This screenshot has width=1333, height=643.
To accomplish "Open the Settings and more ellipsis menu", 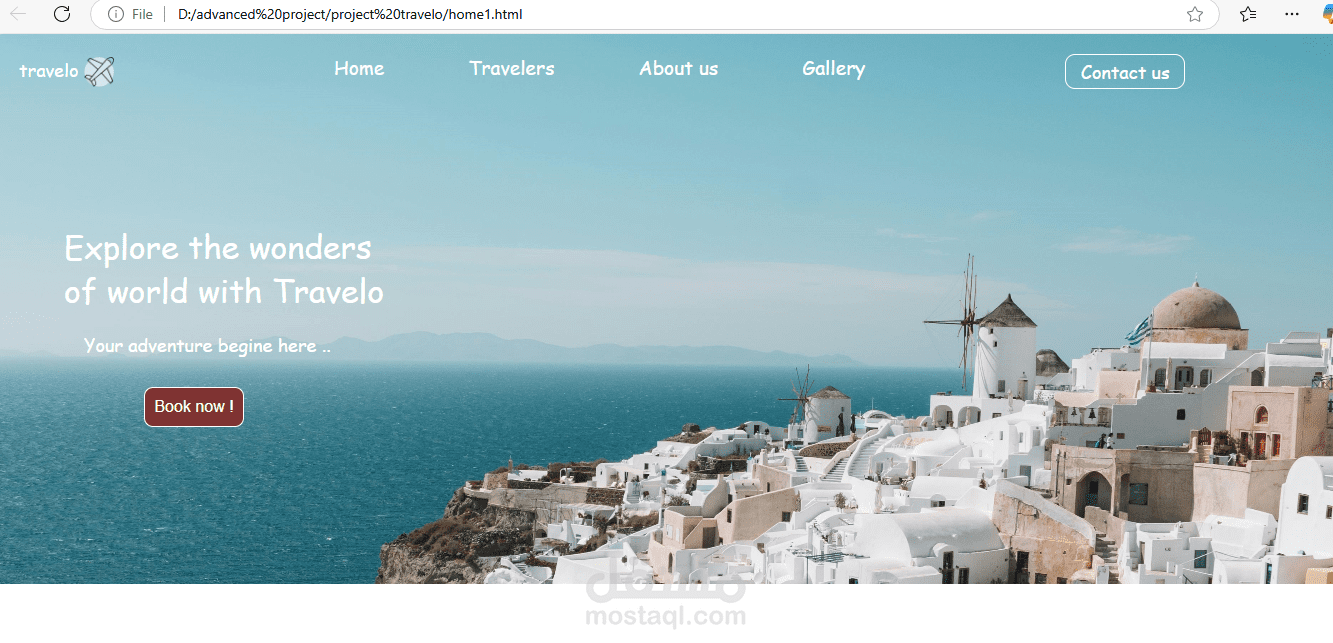I will click(x=1292, y=14).
